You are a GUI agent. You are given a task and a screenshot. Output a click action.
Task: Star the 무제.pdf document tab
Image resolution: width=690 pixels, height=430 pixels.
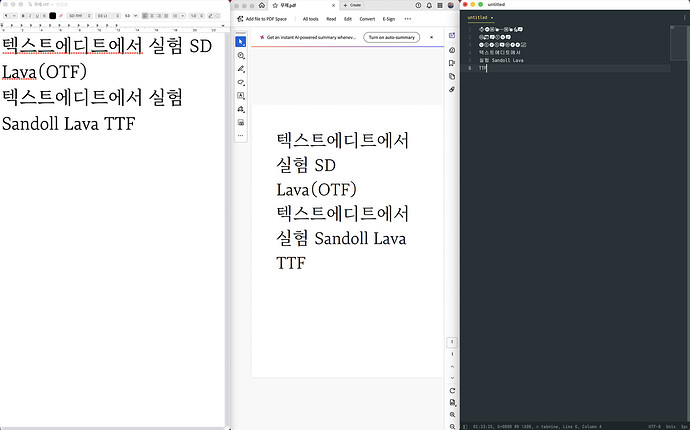pos(275,5)
